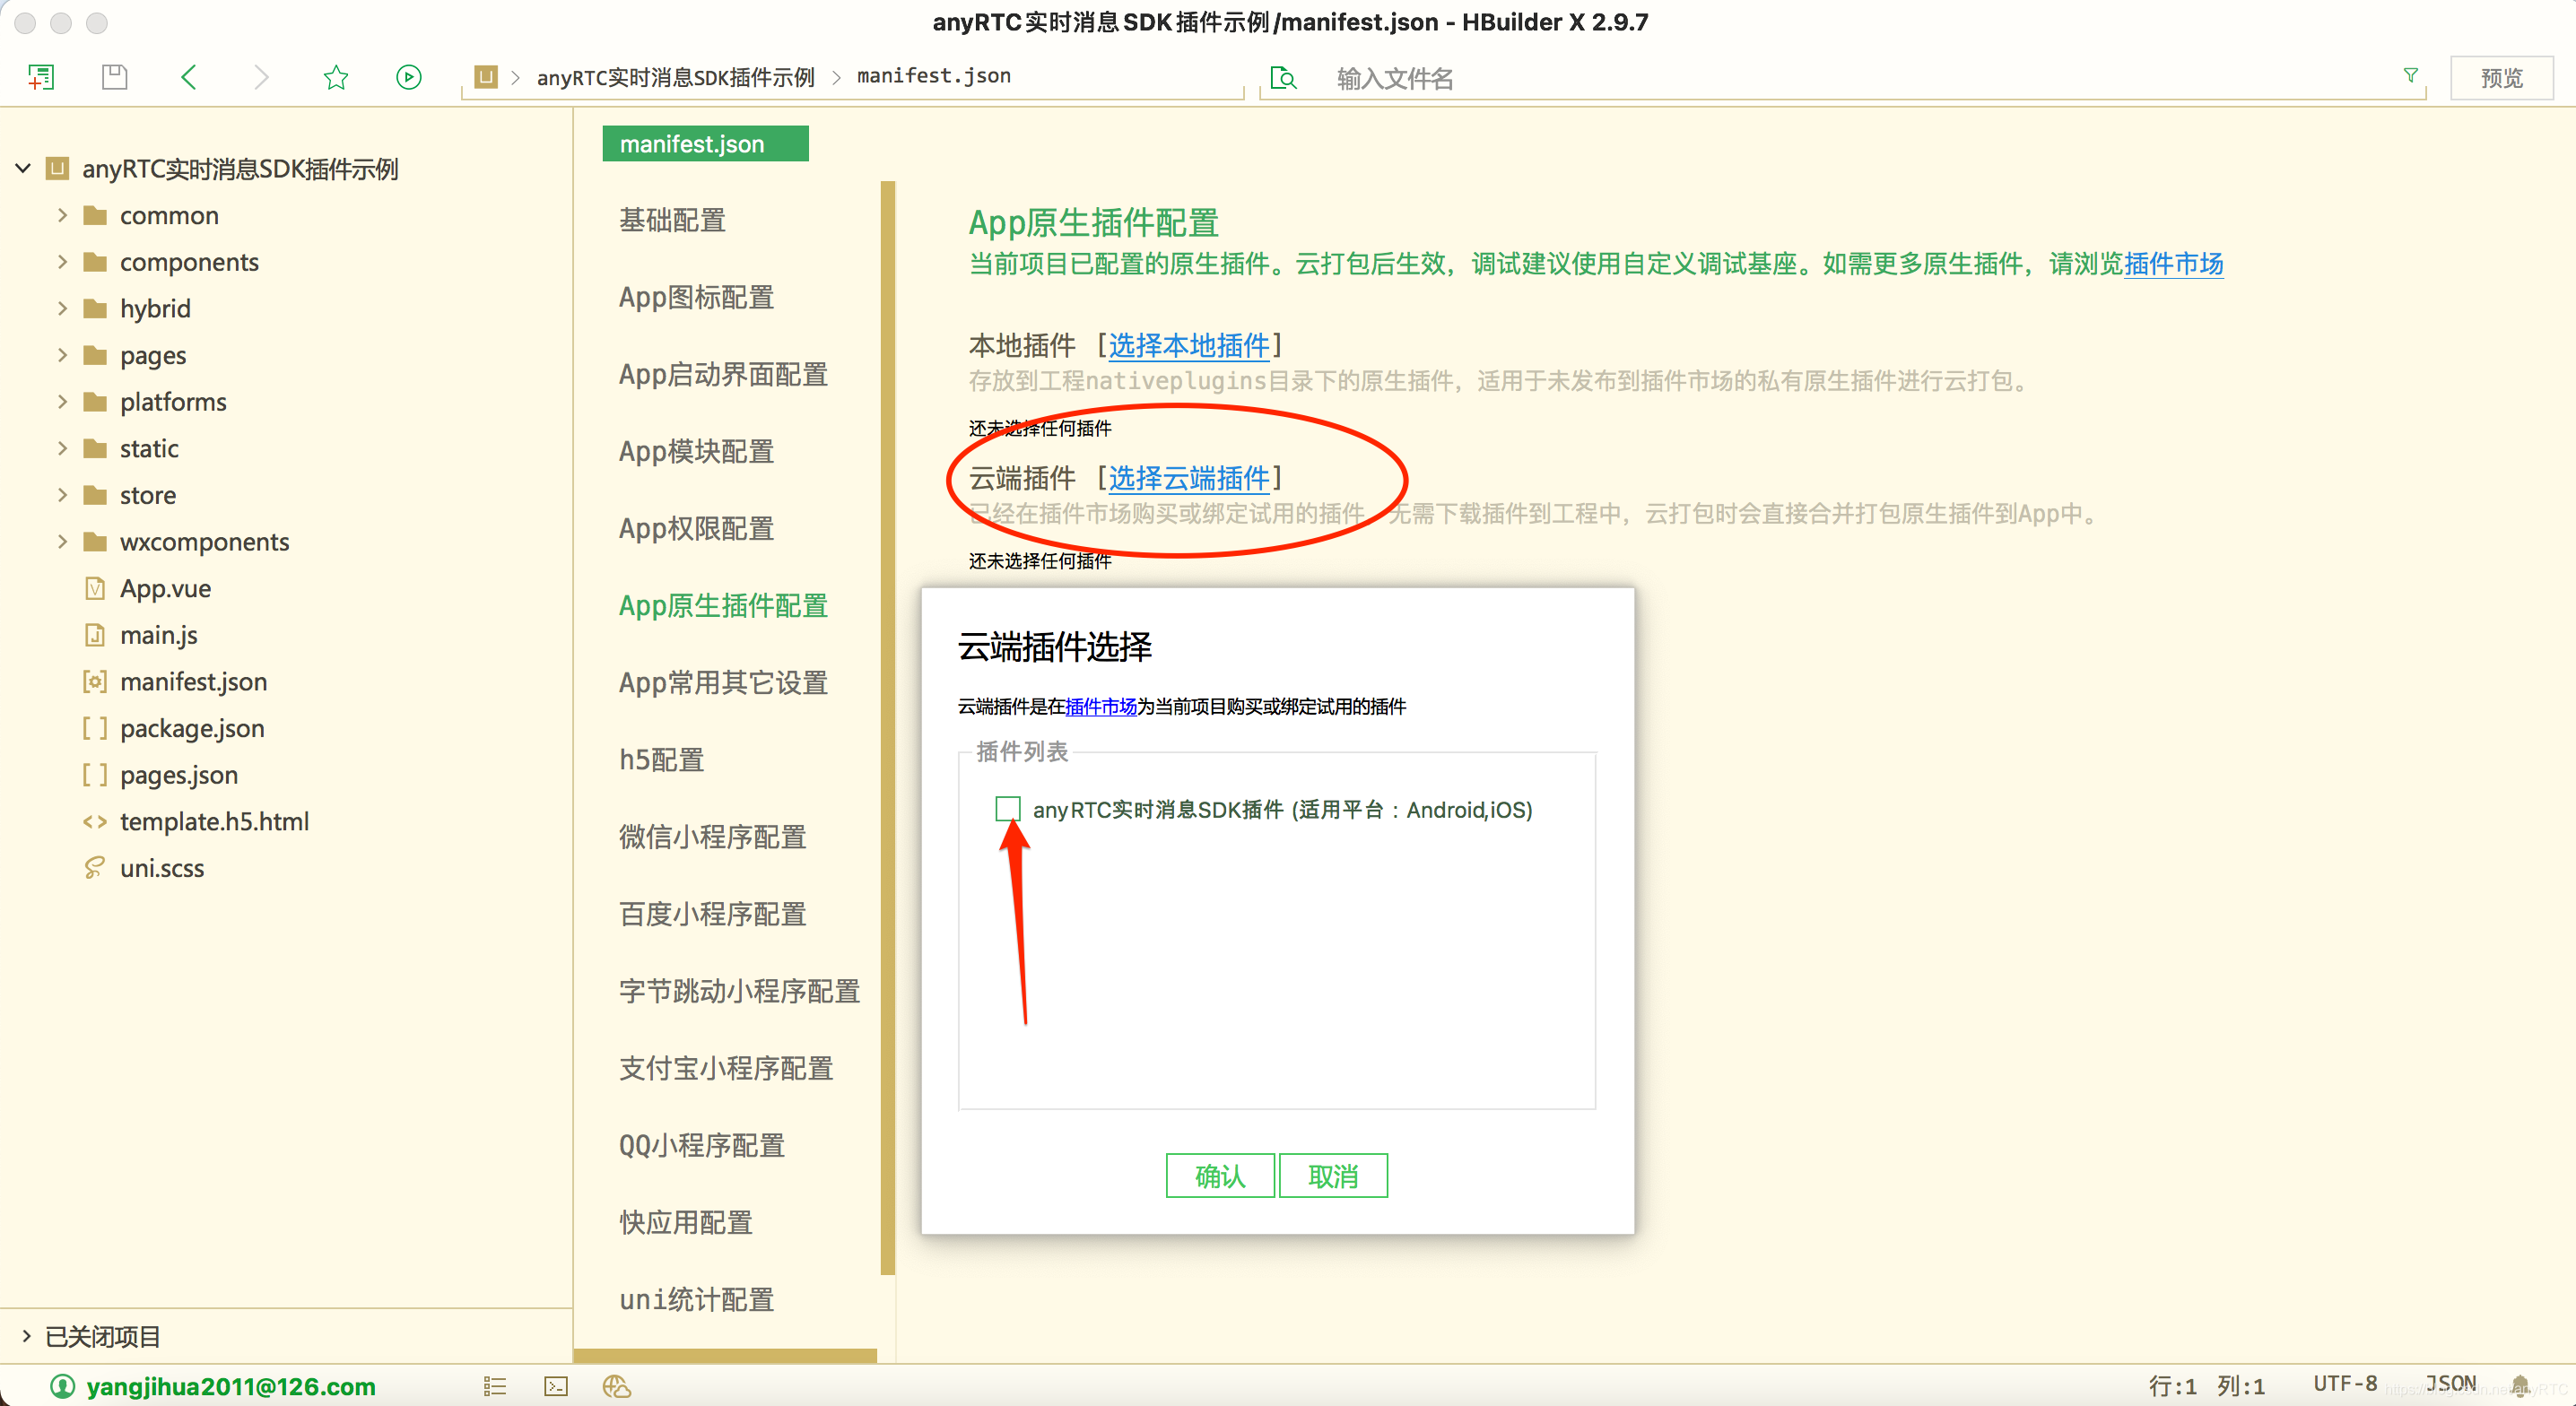This screenshot has width=2576, height=1406.
Task: Click 选择云端插件 hyperlink
Action: 1188,476
